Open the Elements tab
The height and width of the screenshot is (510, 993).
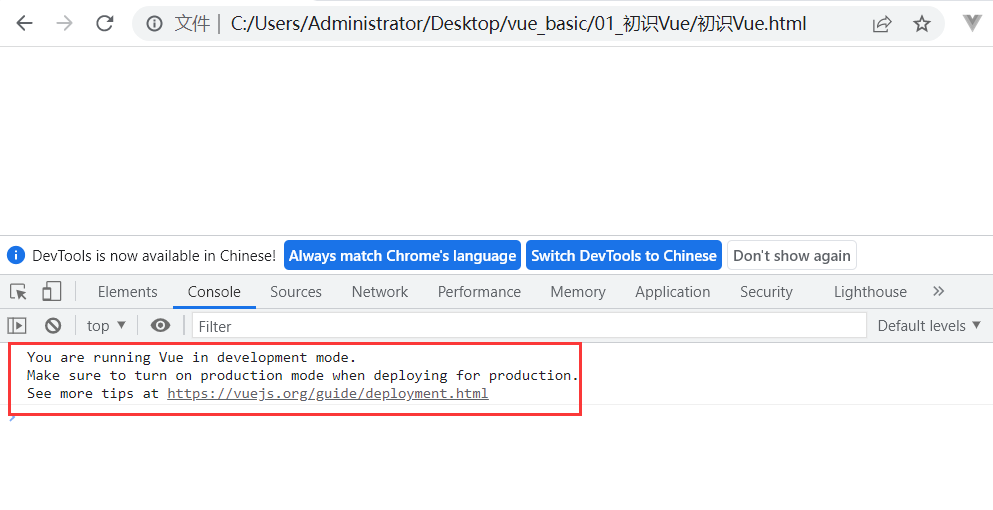(127, 291)
